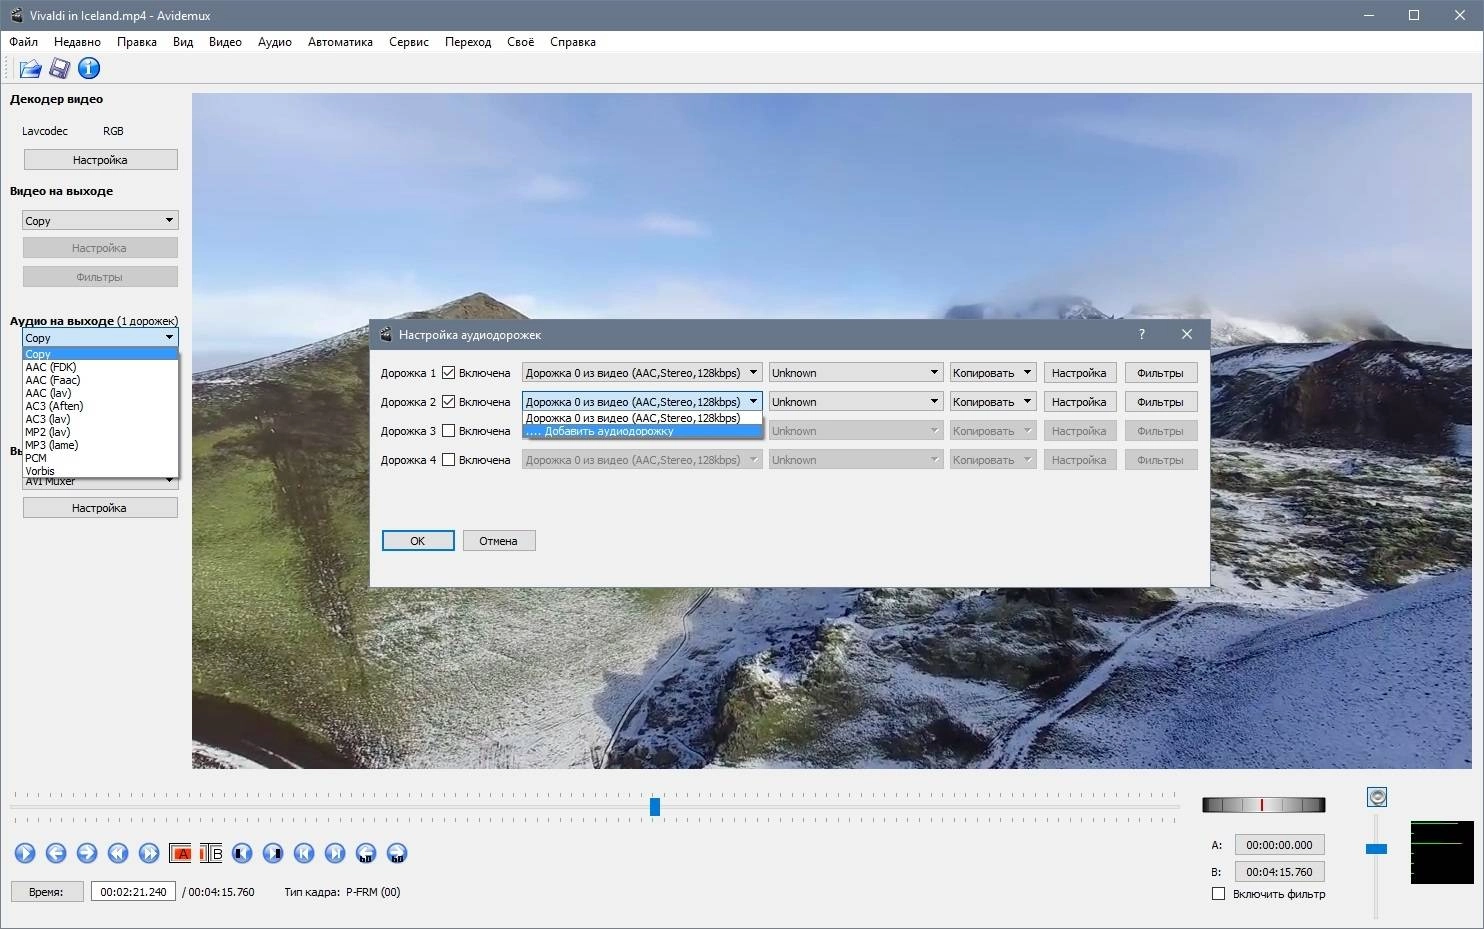Viewport: 1484px width, 929px height.
Task: Select Vorbis from the audio codec list
Action: click(100, 471)
